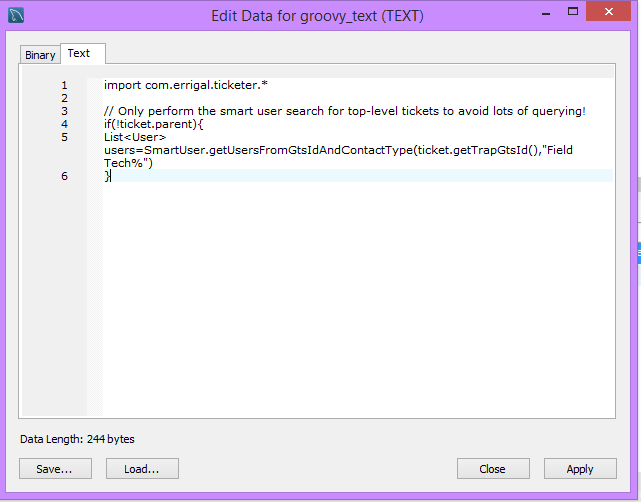Switch to the Binary tab

(x=40, y=55)
